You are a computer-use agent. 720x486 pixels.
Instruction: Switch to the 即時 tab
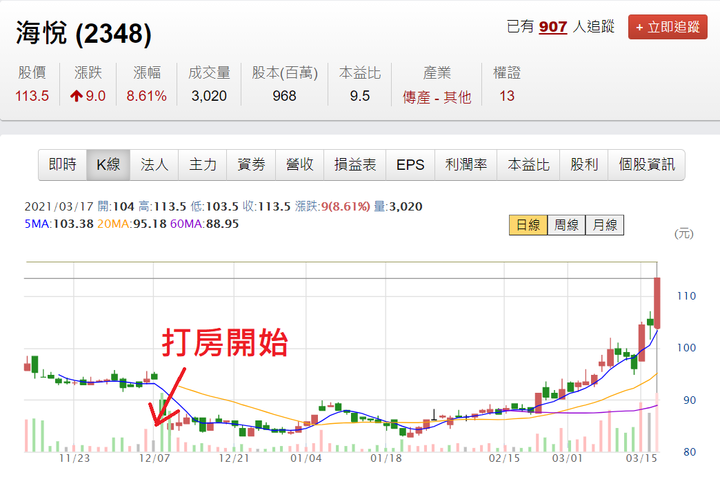click(x=62, y=164)
